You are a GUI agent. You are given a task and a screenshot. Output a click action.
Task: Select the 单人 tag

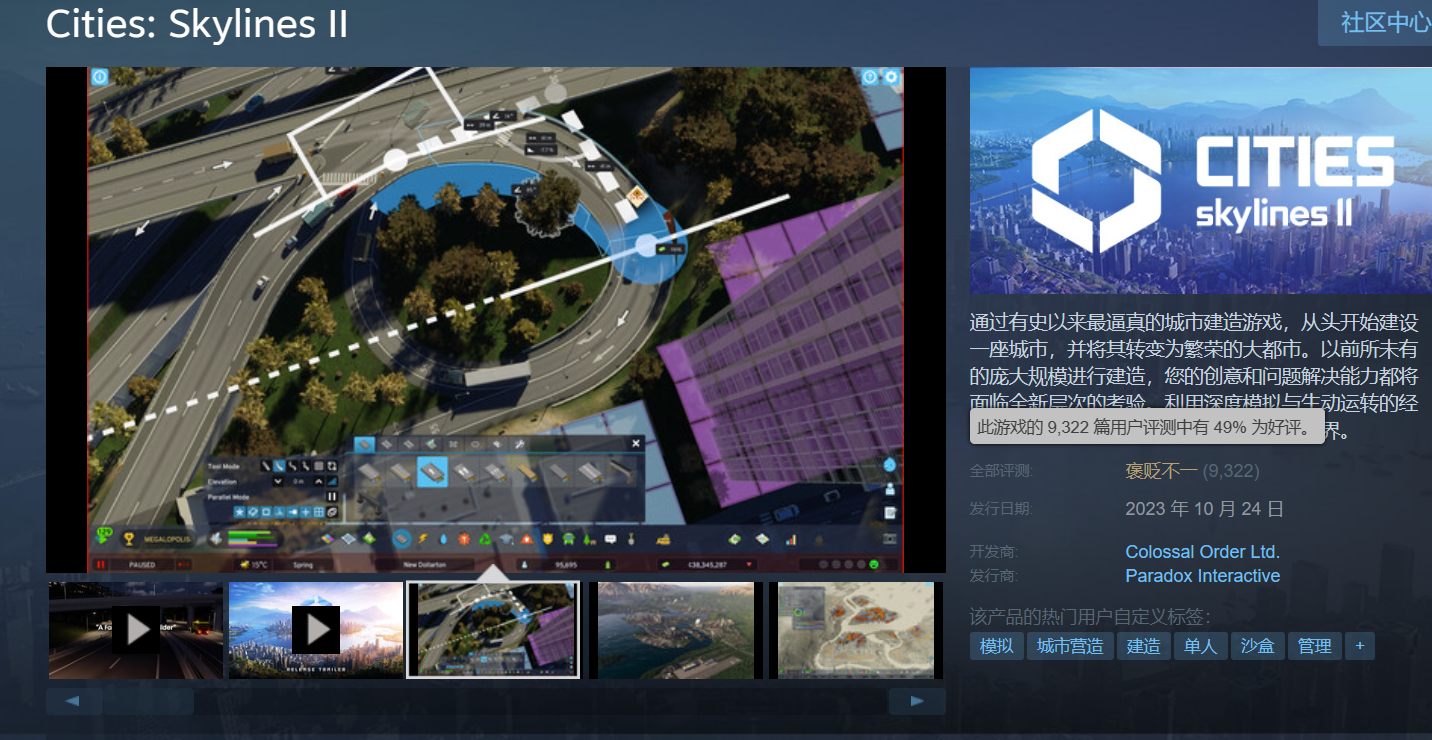[x=1200, y=646]
